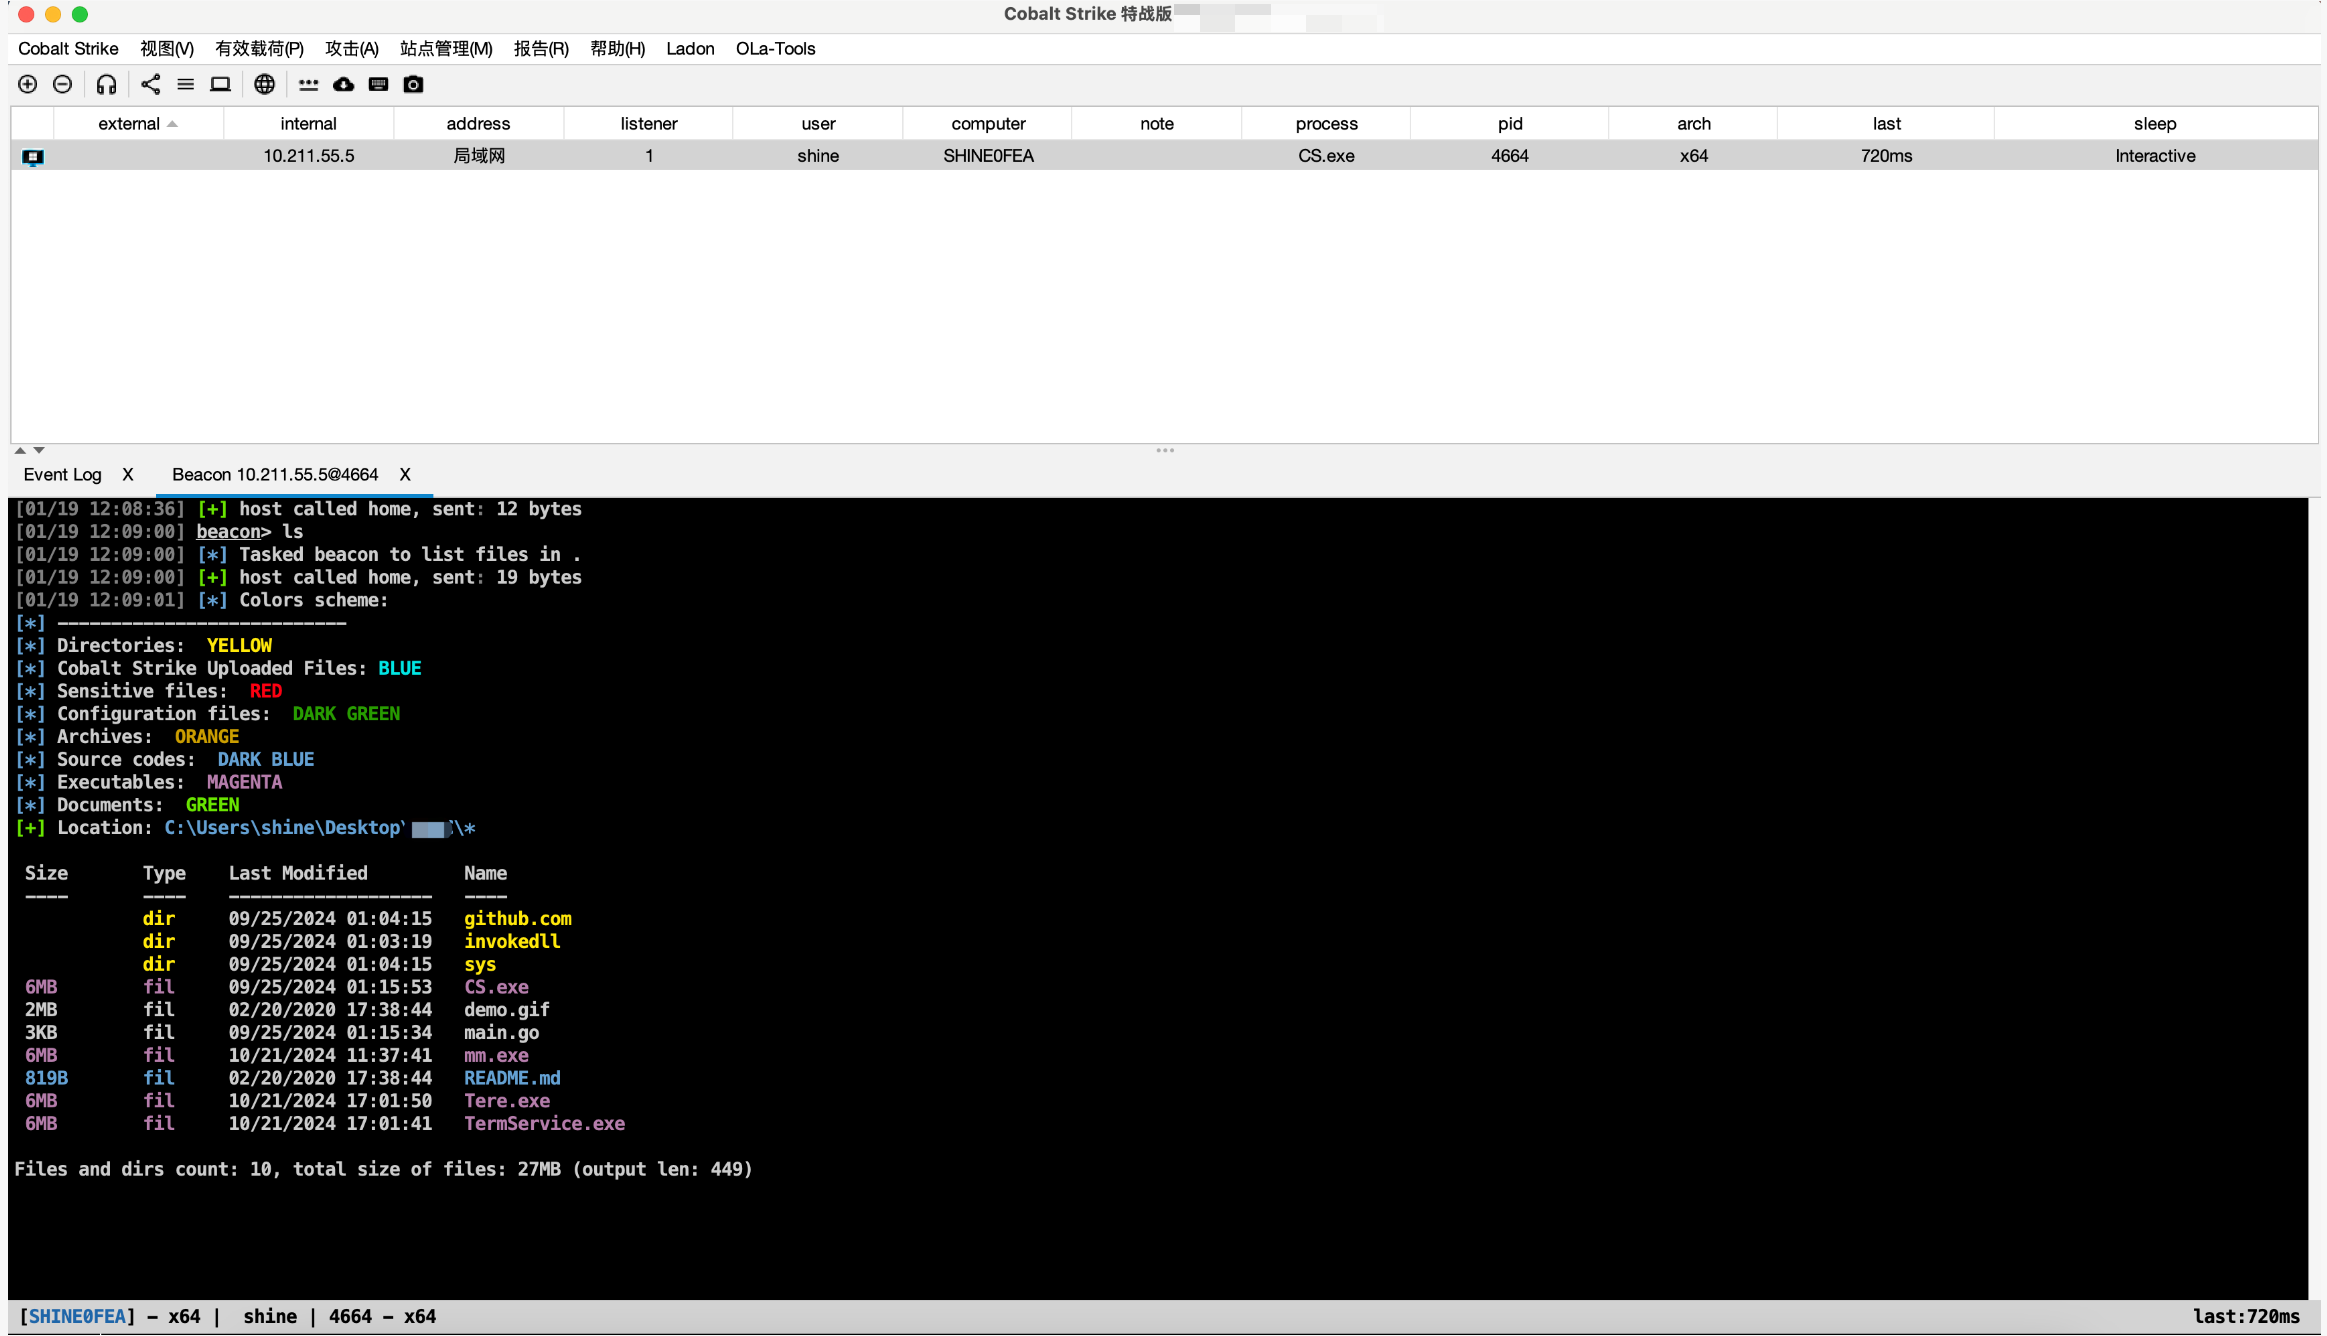Switch to session table view icon
Image resolution: width=2327 pixels, height=1336 pixels.
tap(186, 85)
